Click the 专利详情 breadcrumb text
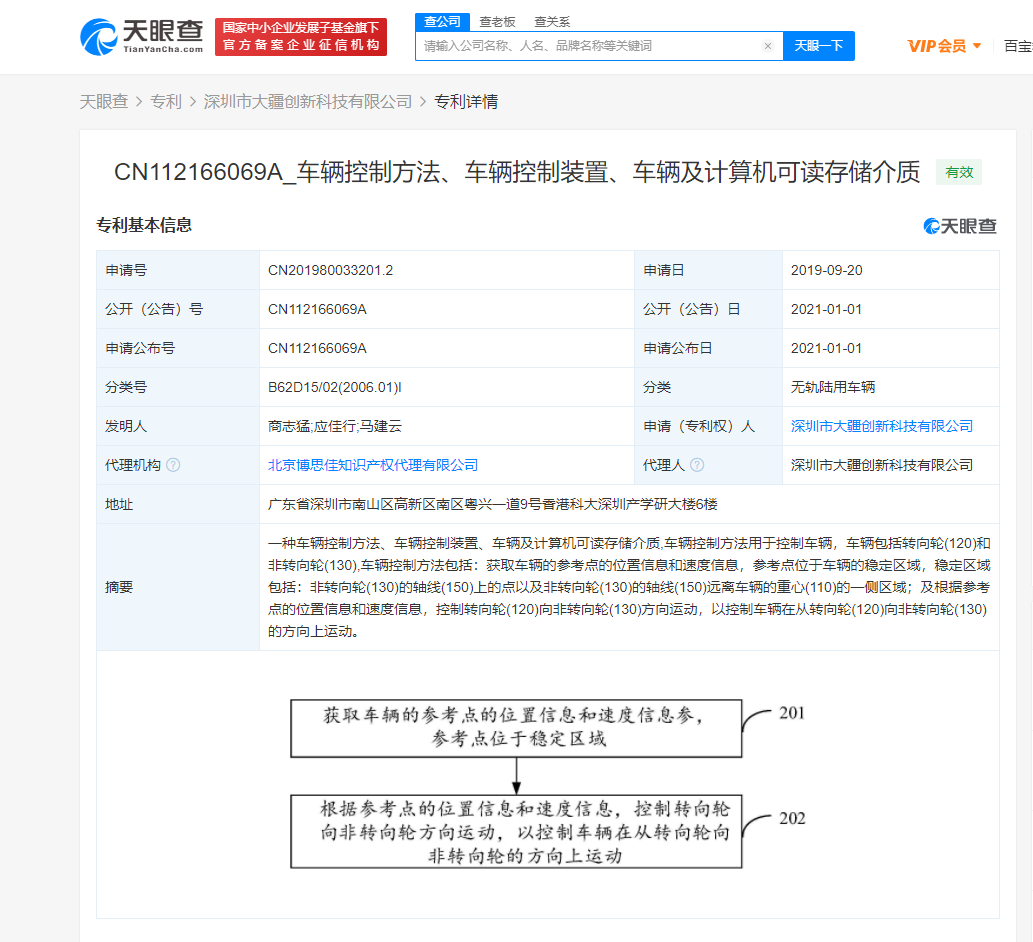 coord(466,101)
